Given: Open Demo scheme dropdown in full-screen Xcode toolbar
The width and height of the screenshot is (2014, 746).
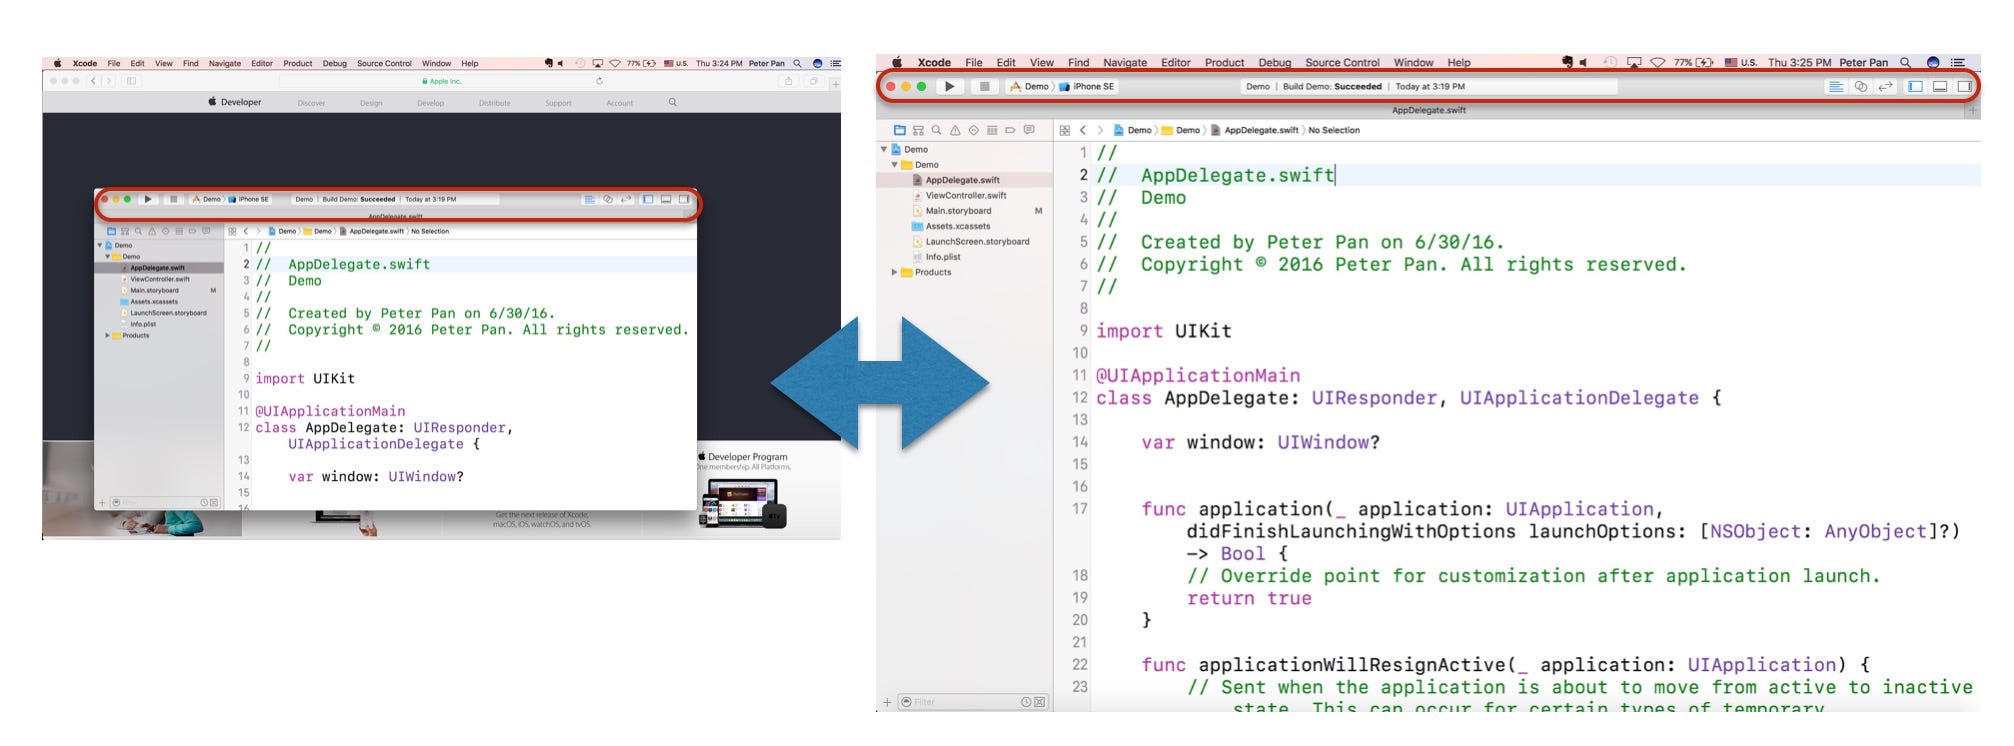Looking at the screenshot, I should [x=1029, y=87].
